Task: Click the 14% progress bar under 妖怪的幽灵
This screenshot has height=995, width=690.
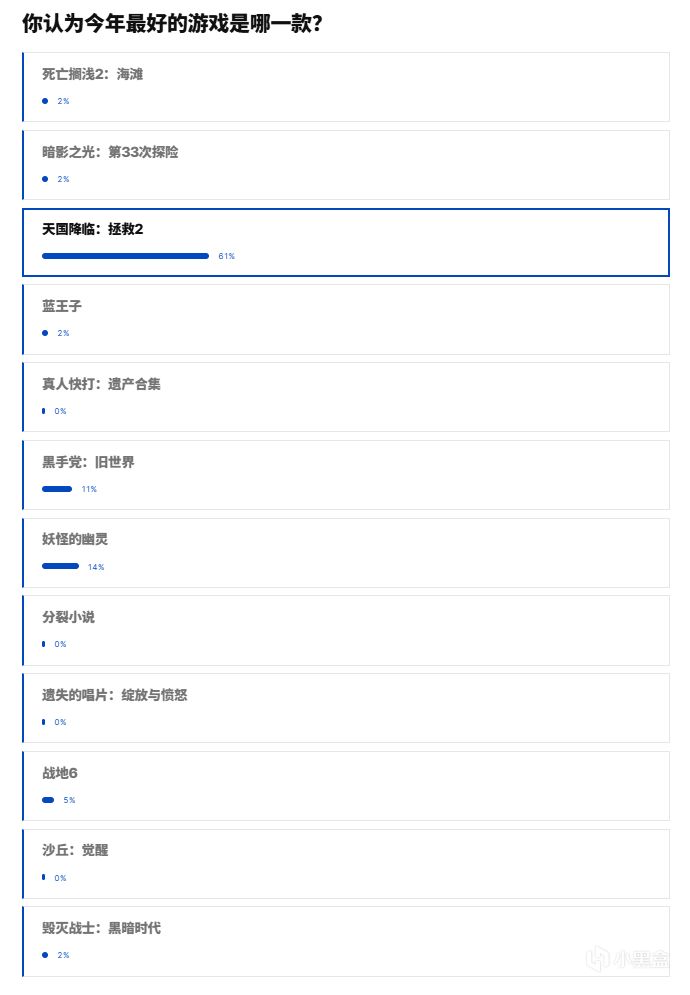Action: [x=60, y=566]
